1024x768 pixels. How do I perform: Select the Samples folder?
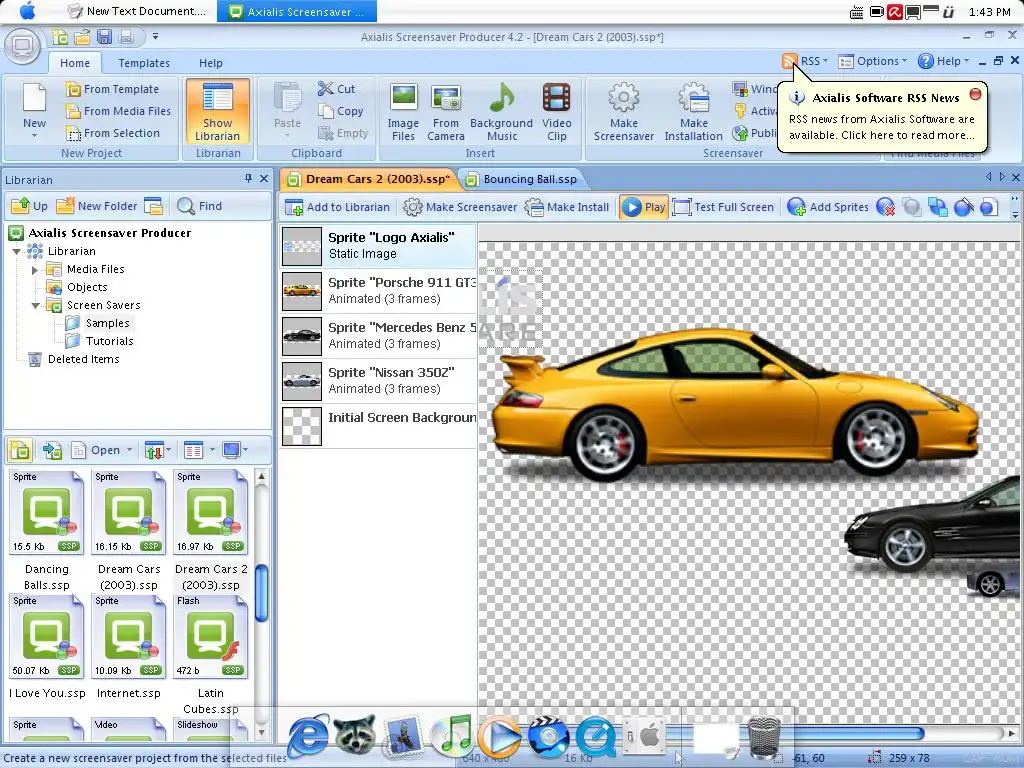coord(97,323)
